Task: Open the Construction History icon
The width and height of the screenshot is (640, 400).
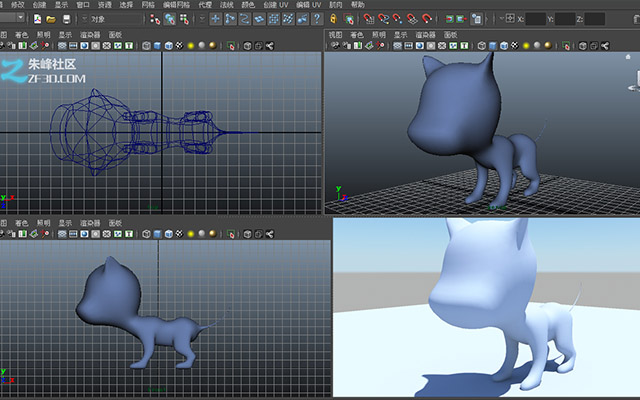Action: [x=476, y=19]
